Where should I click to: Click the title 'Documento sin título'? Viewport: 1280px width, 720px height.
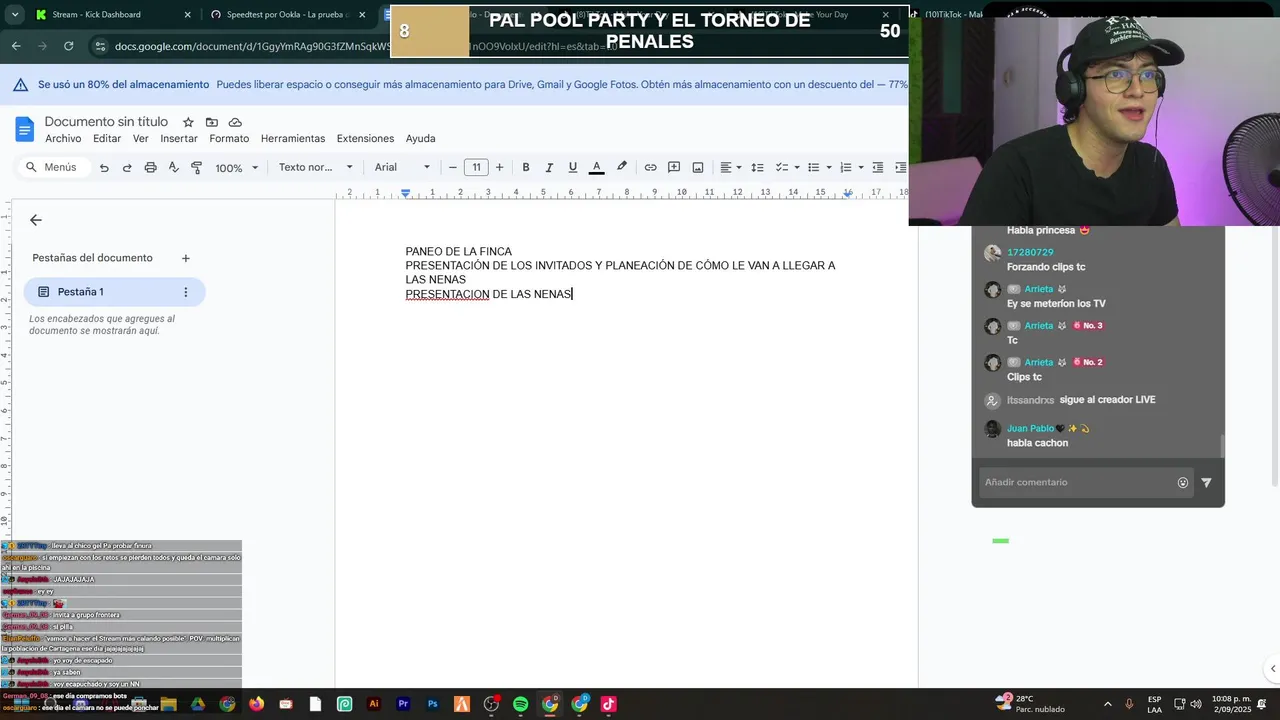(x=106, y=122)
